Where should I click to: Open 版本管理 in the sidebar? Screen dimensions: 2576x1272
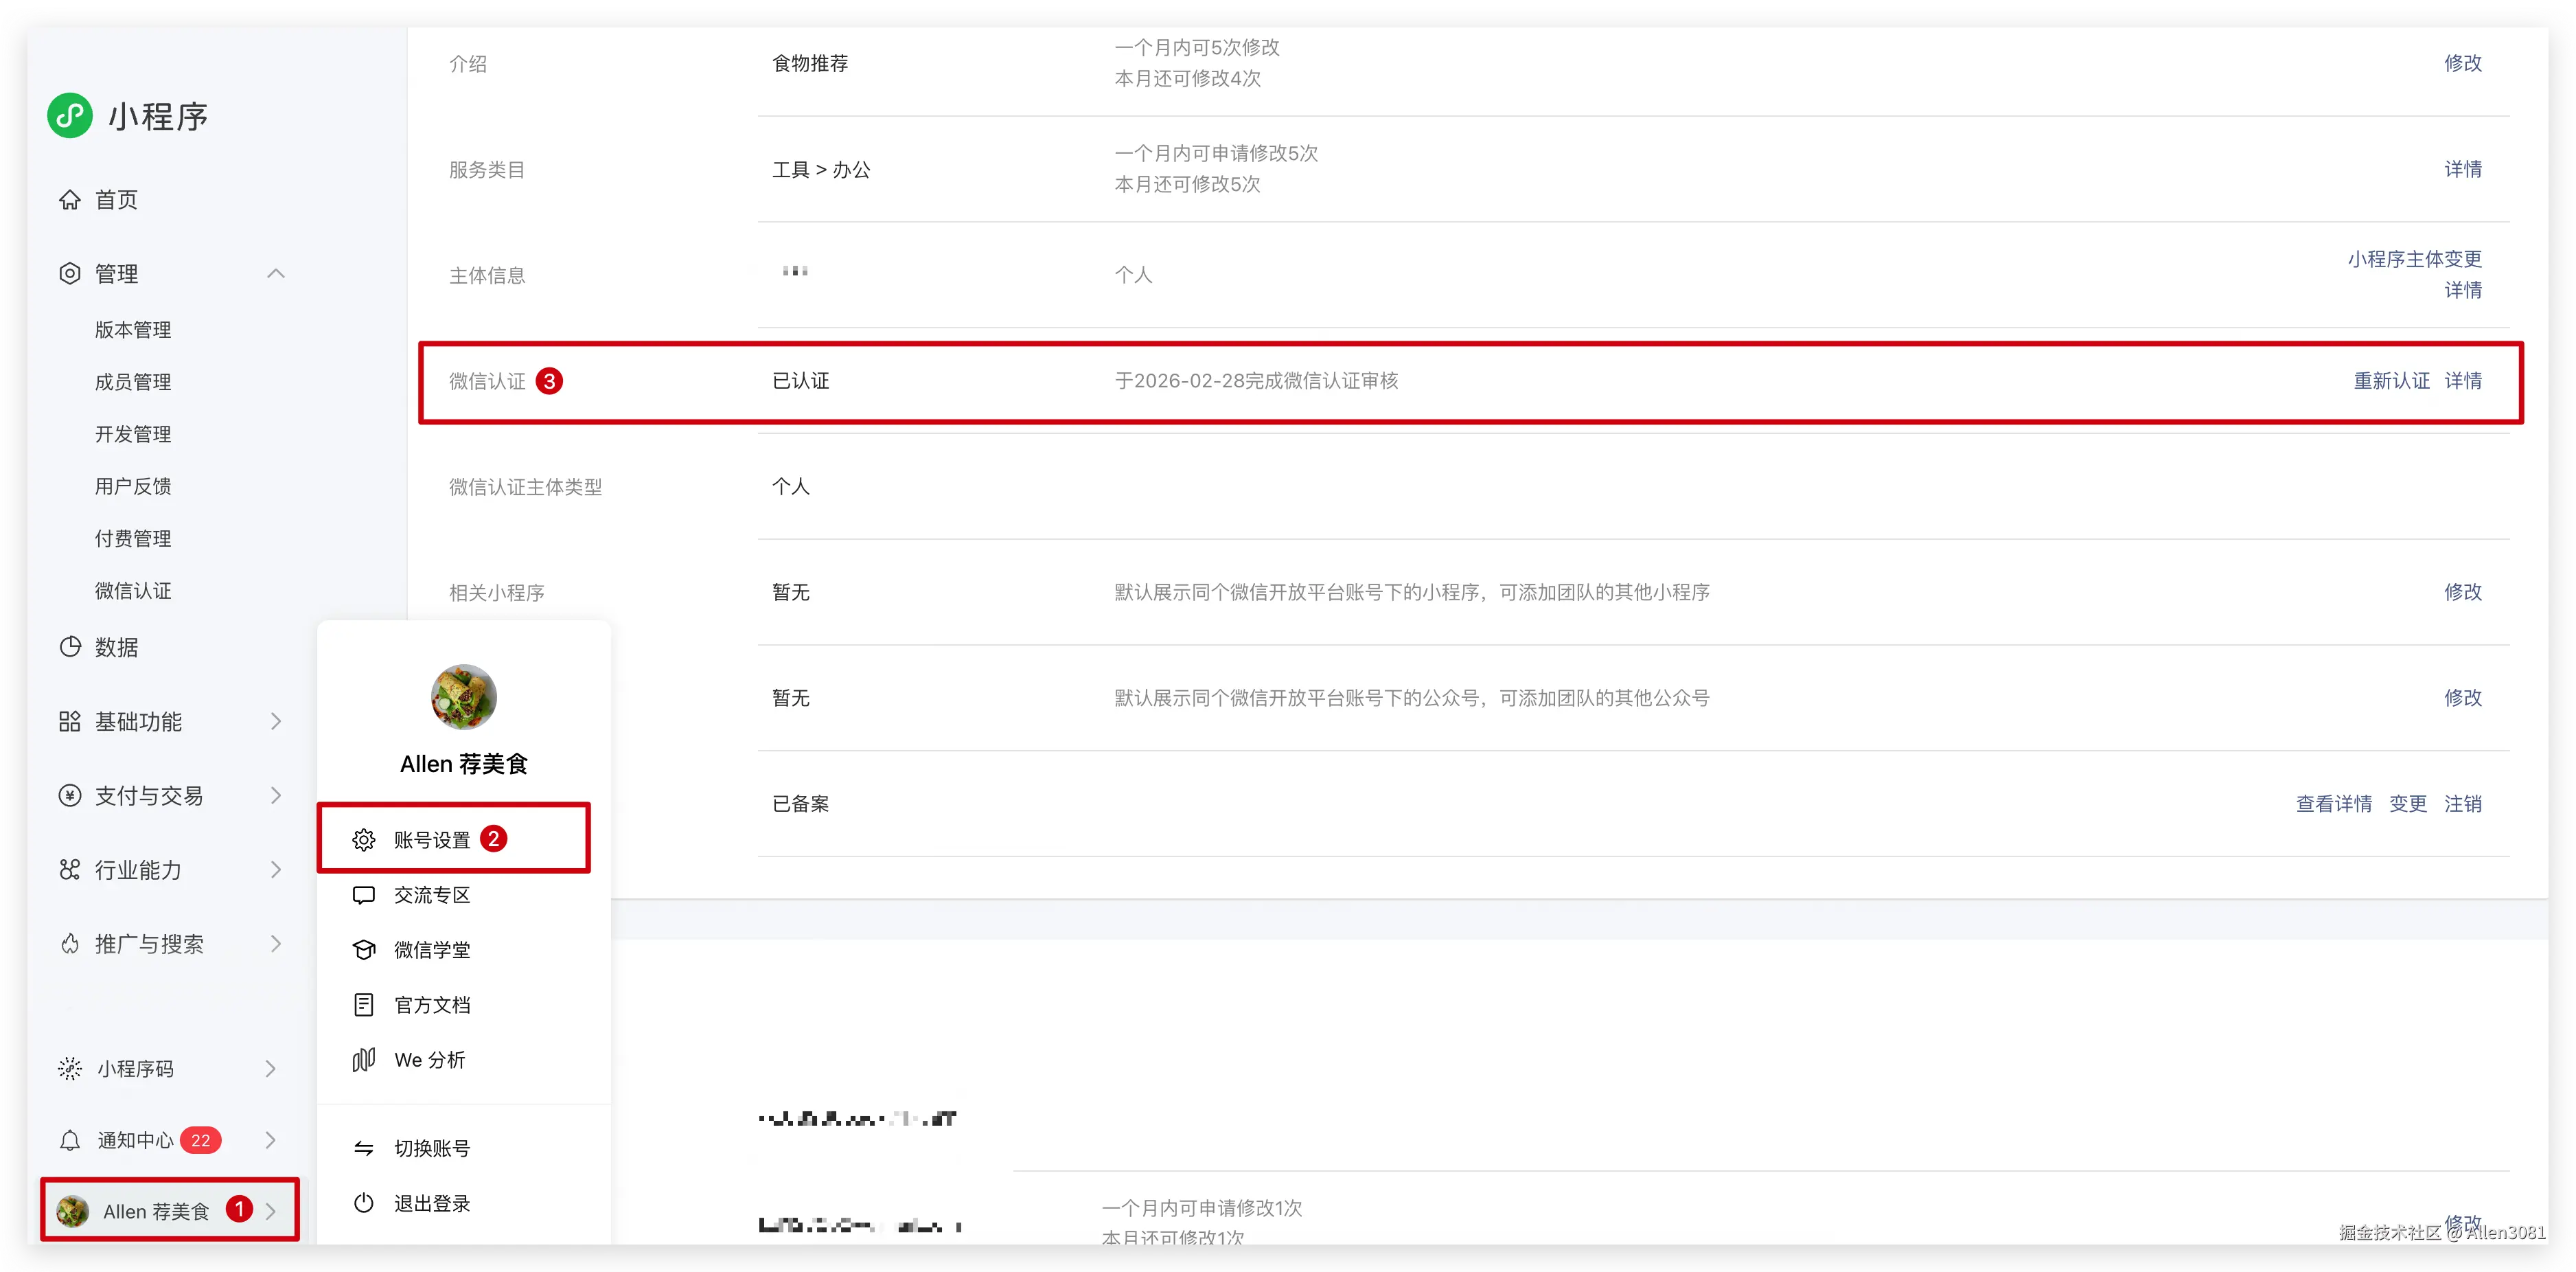(133, 330)
